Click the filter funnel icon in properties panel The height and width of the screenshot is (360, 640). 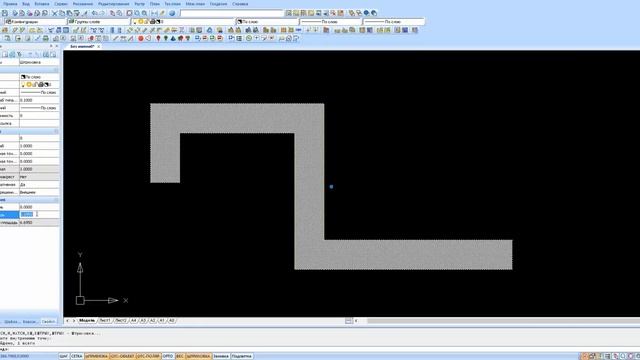pyautogui.click(x=20, y=54)
